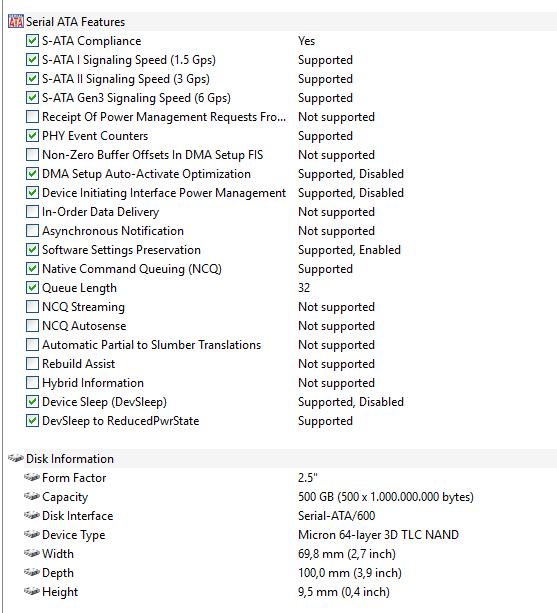Click the Form Factor disk icon

coord(32,477)
